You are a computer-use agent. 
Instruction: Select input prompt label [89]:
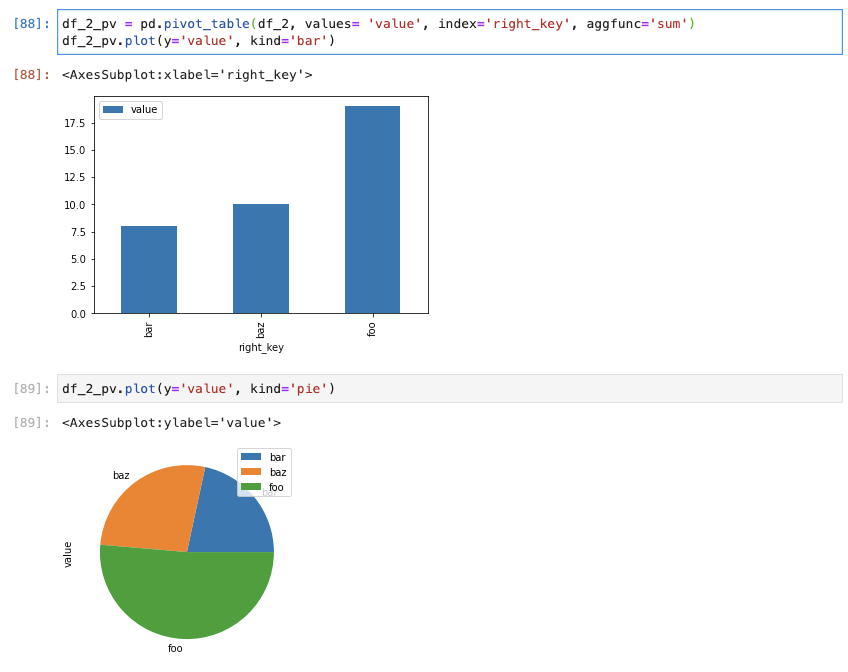point(31,388)
